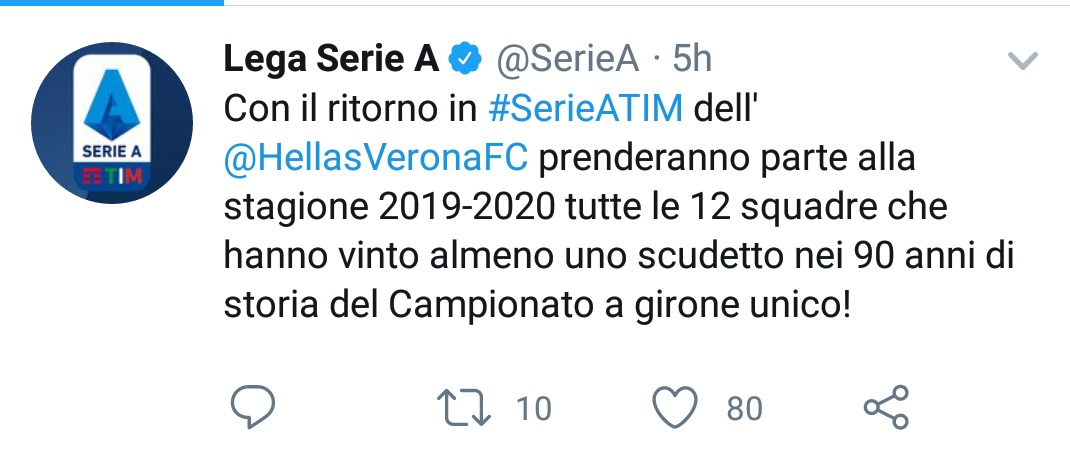
Task: Click the gray unfilled progress track
Action: pyautogui.click(x=647, y=4)
